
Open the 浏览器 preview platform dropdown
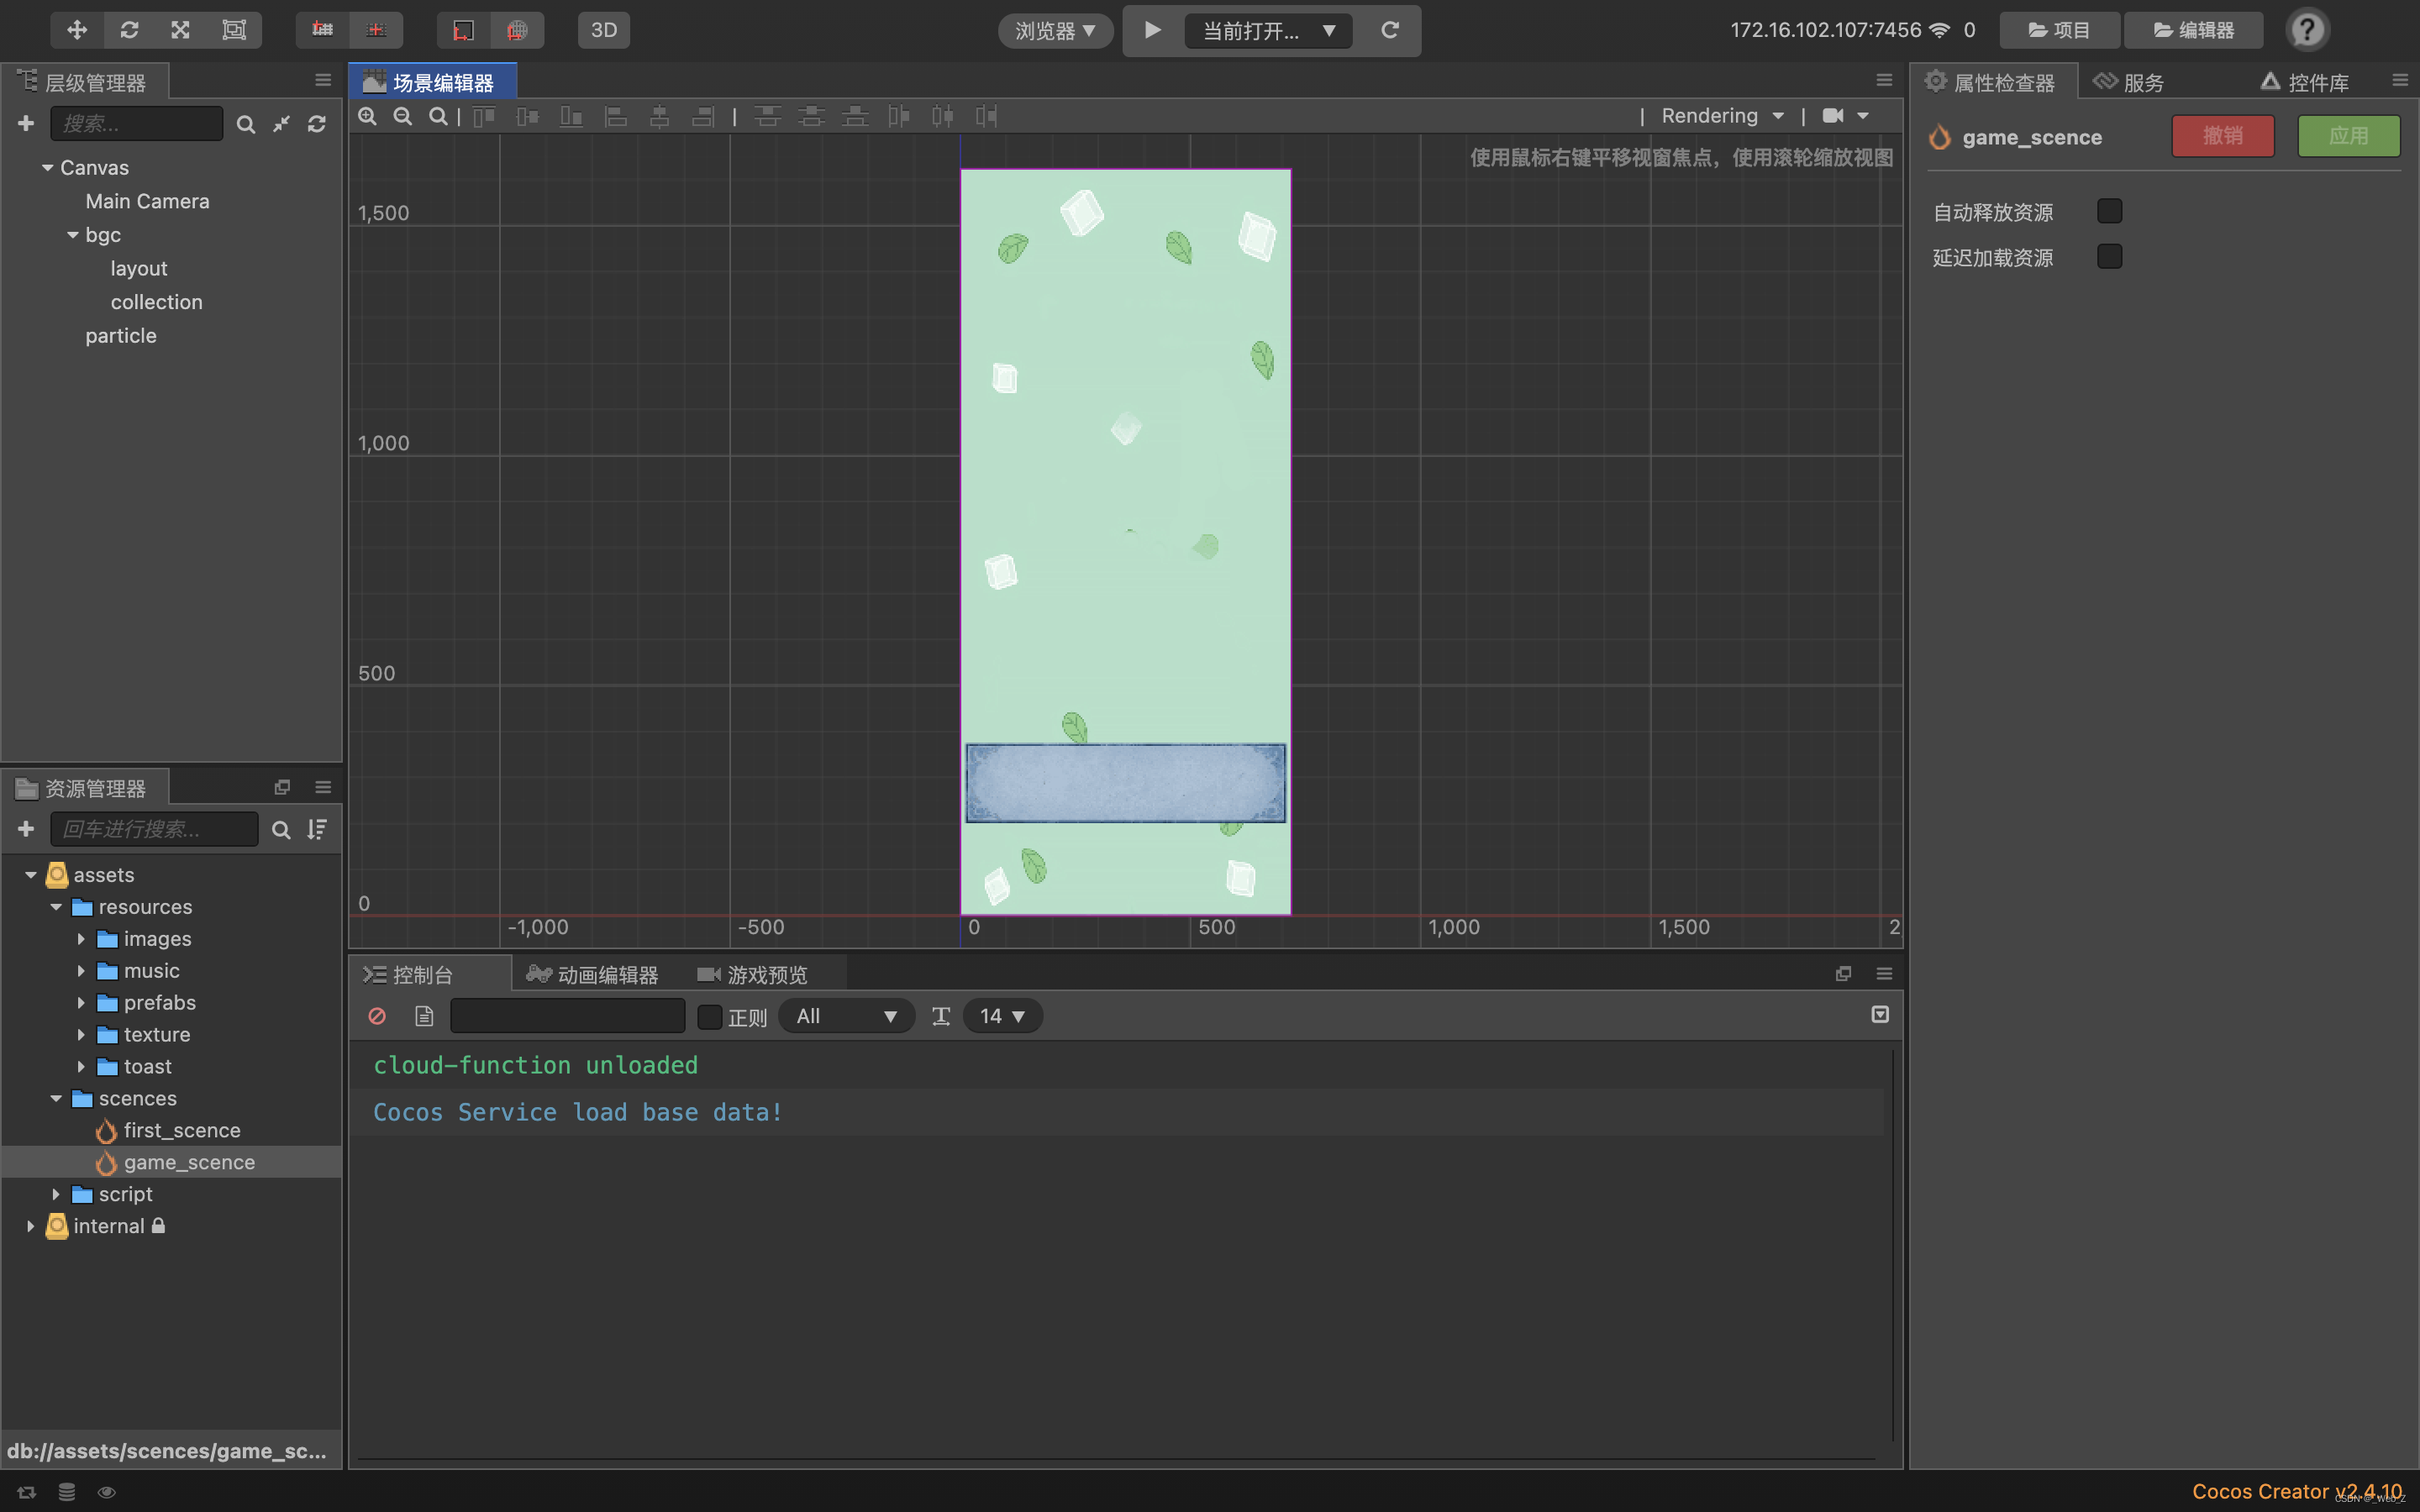pyautogui.click(x=1055, y=30)
